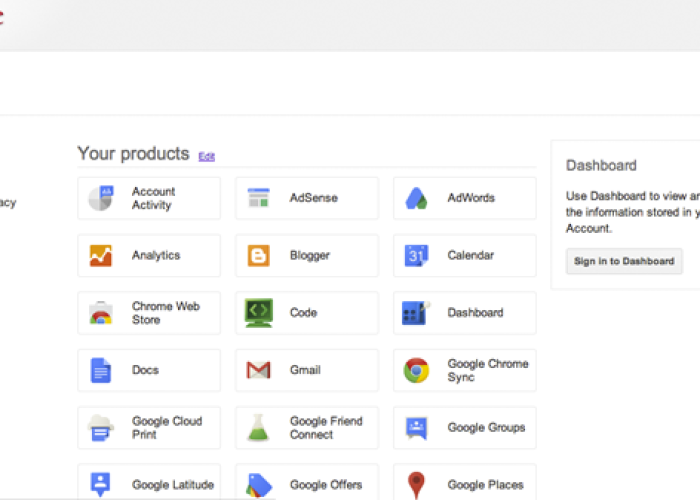Click the Google Friend Connect label
The height and width of the screenshot is (500, 700).
[x=326, y=428]
